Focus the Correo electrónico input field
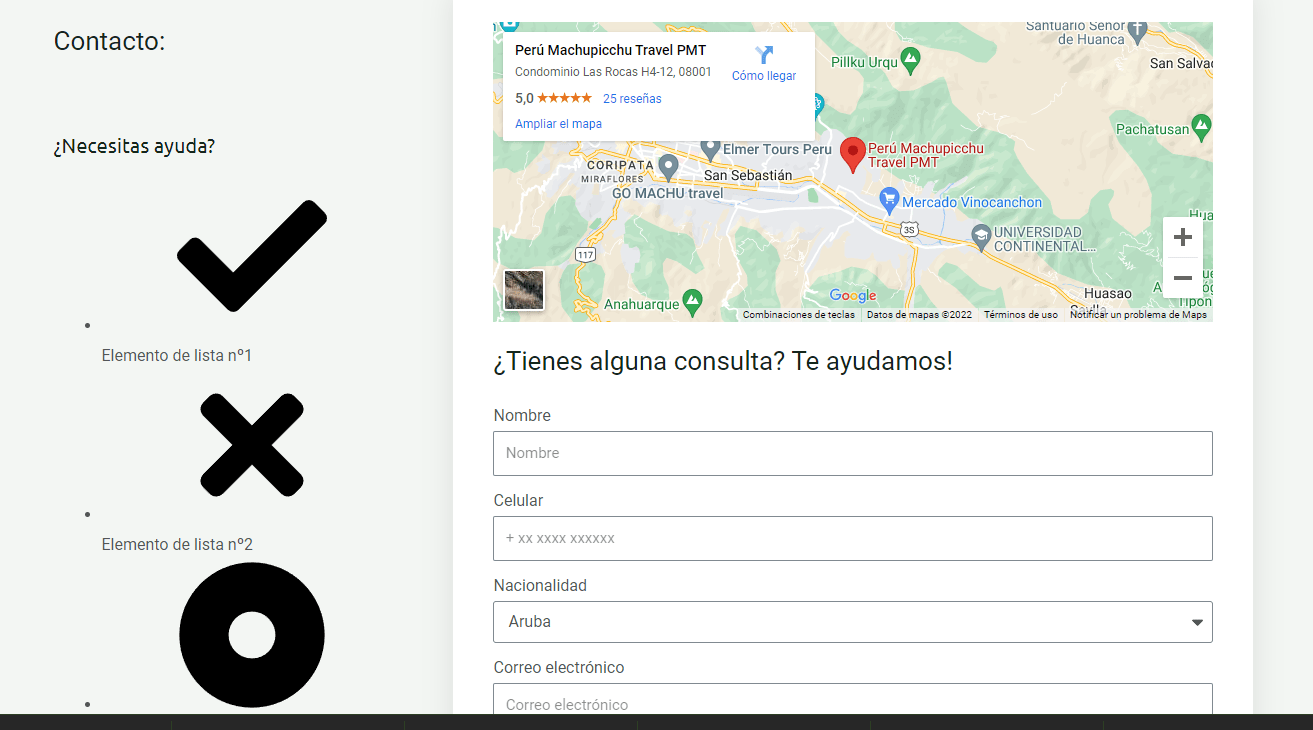 click(x=853, y=699)
